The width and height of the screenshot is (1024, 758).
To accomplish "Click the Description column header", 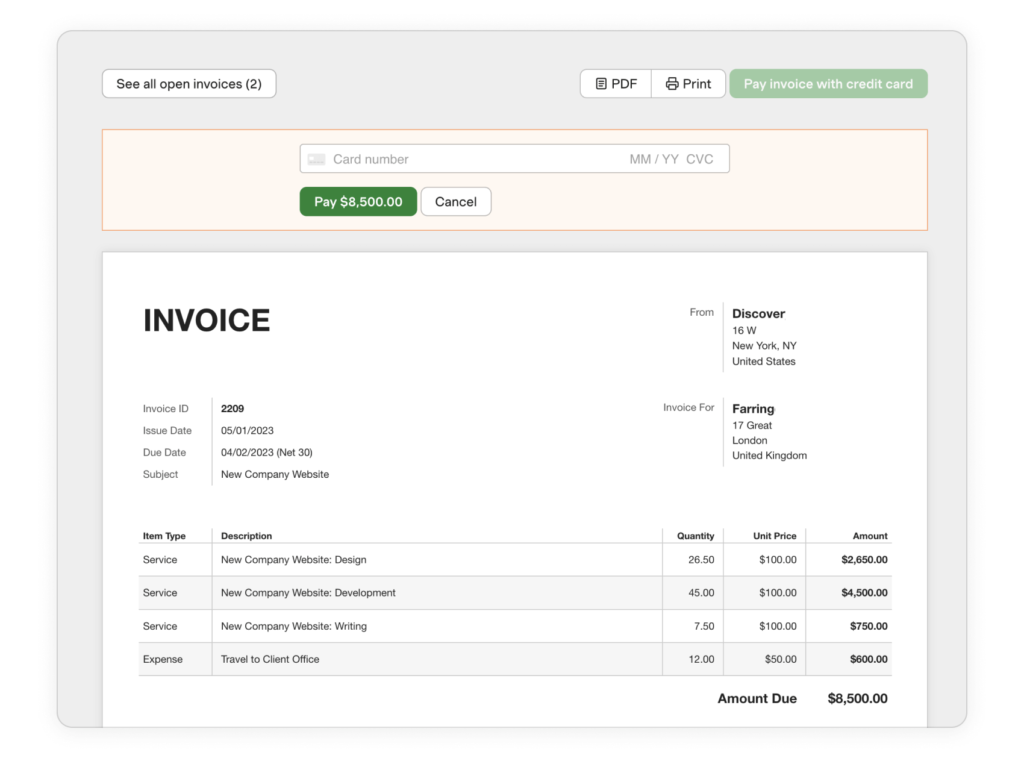I will [x=246, y=536].
